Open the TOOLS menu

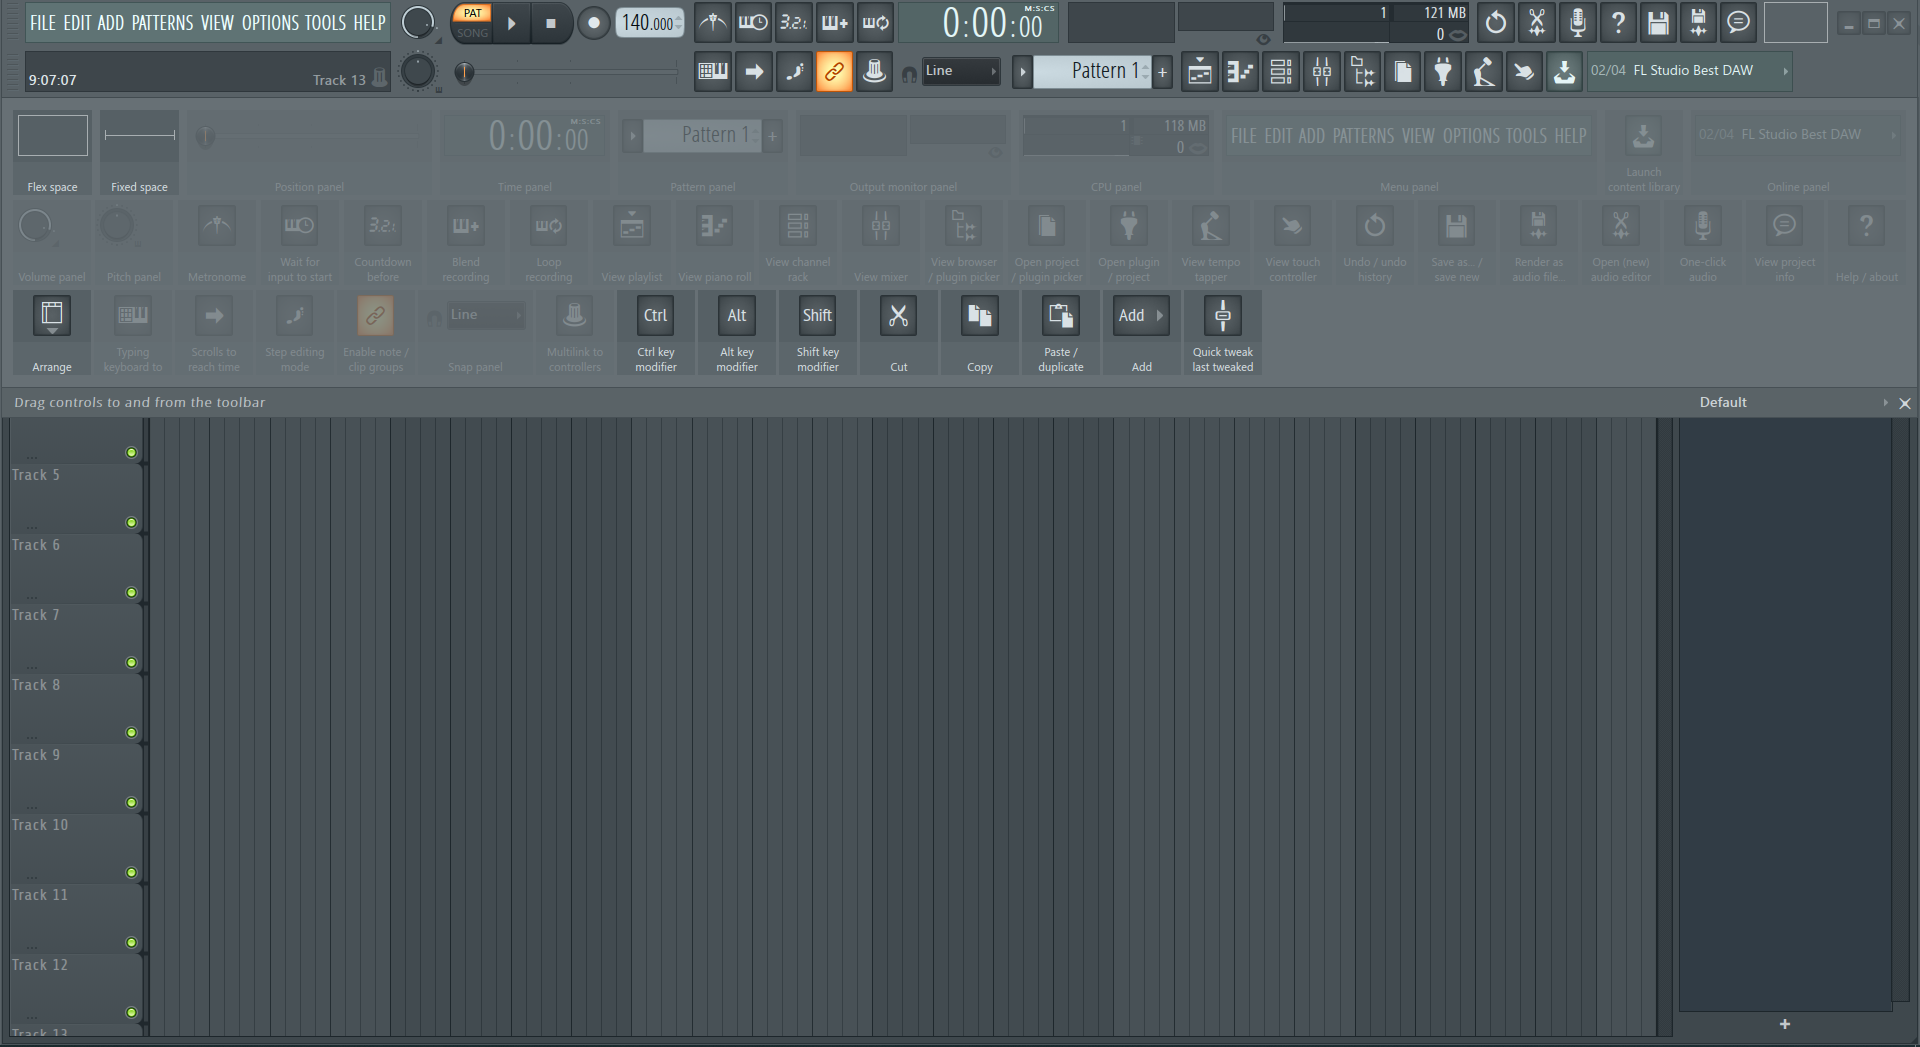point(325,23)
